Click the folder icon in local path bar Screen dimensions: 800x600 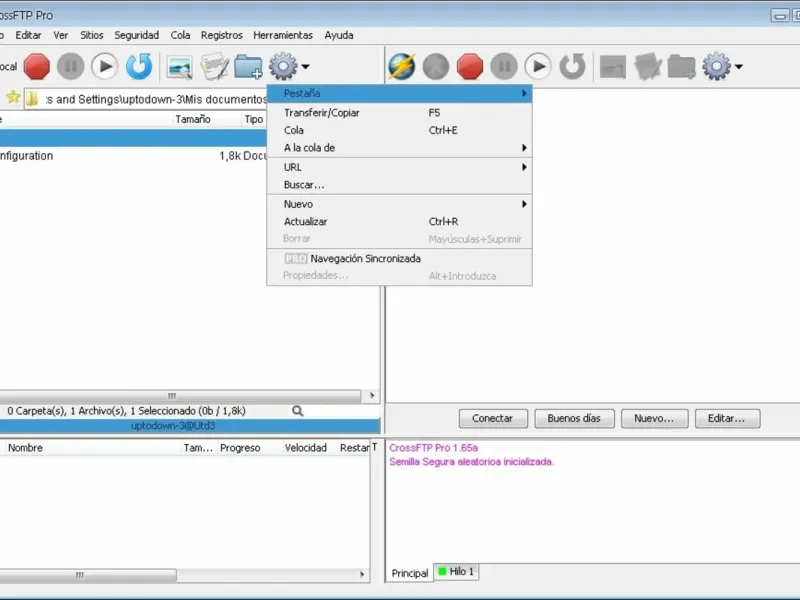(x=32, y=98)
